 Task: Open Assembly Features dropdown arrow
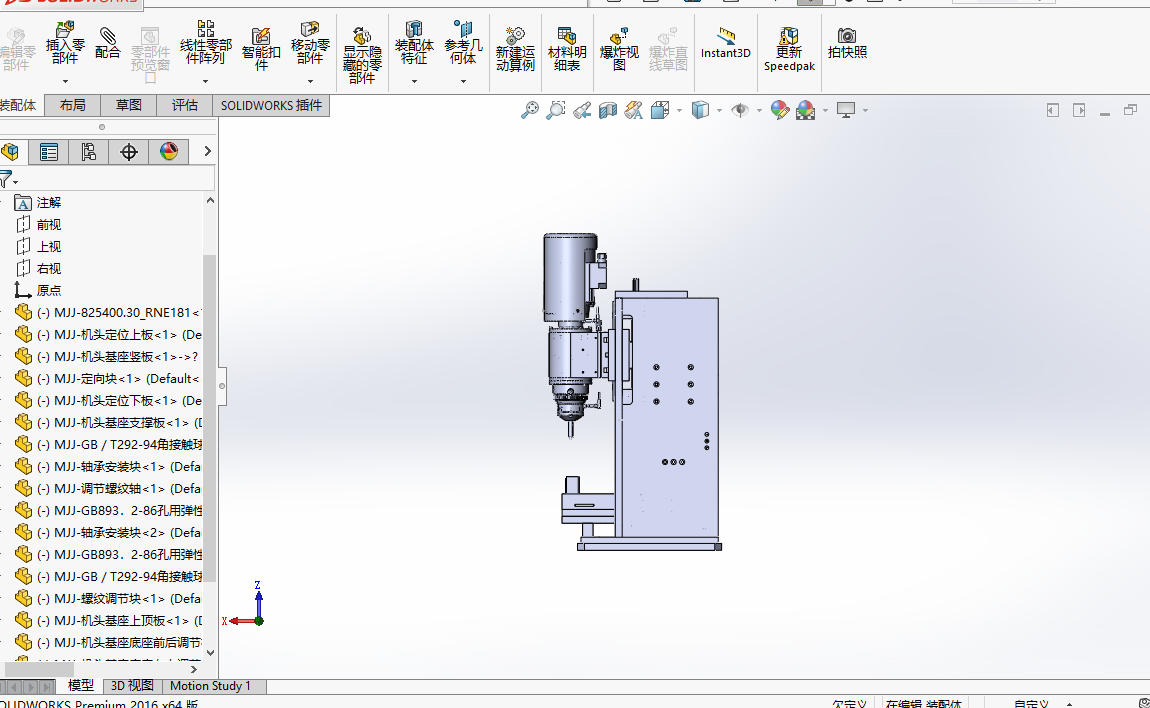[414, 81]
